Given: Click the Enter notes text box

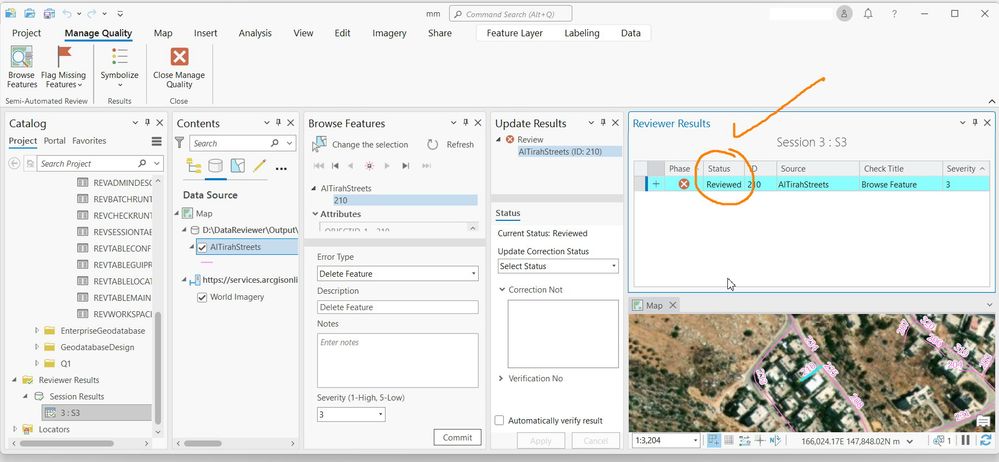Looking at the screenshot, I should tap(398, 360).
